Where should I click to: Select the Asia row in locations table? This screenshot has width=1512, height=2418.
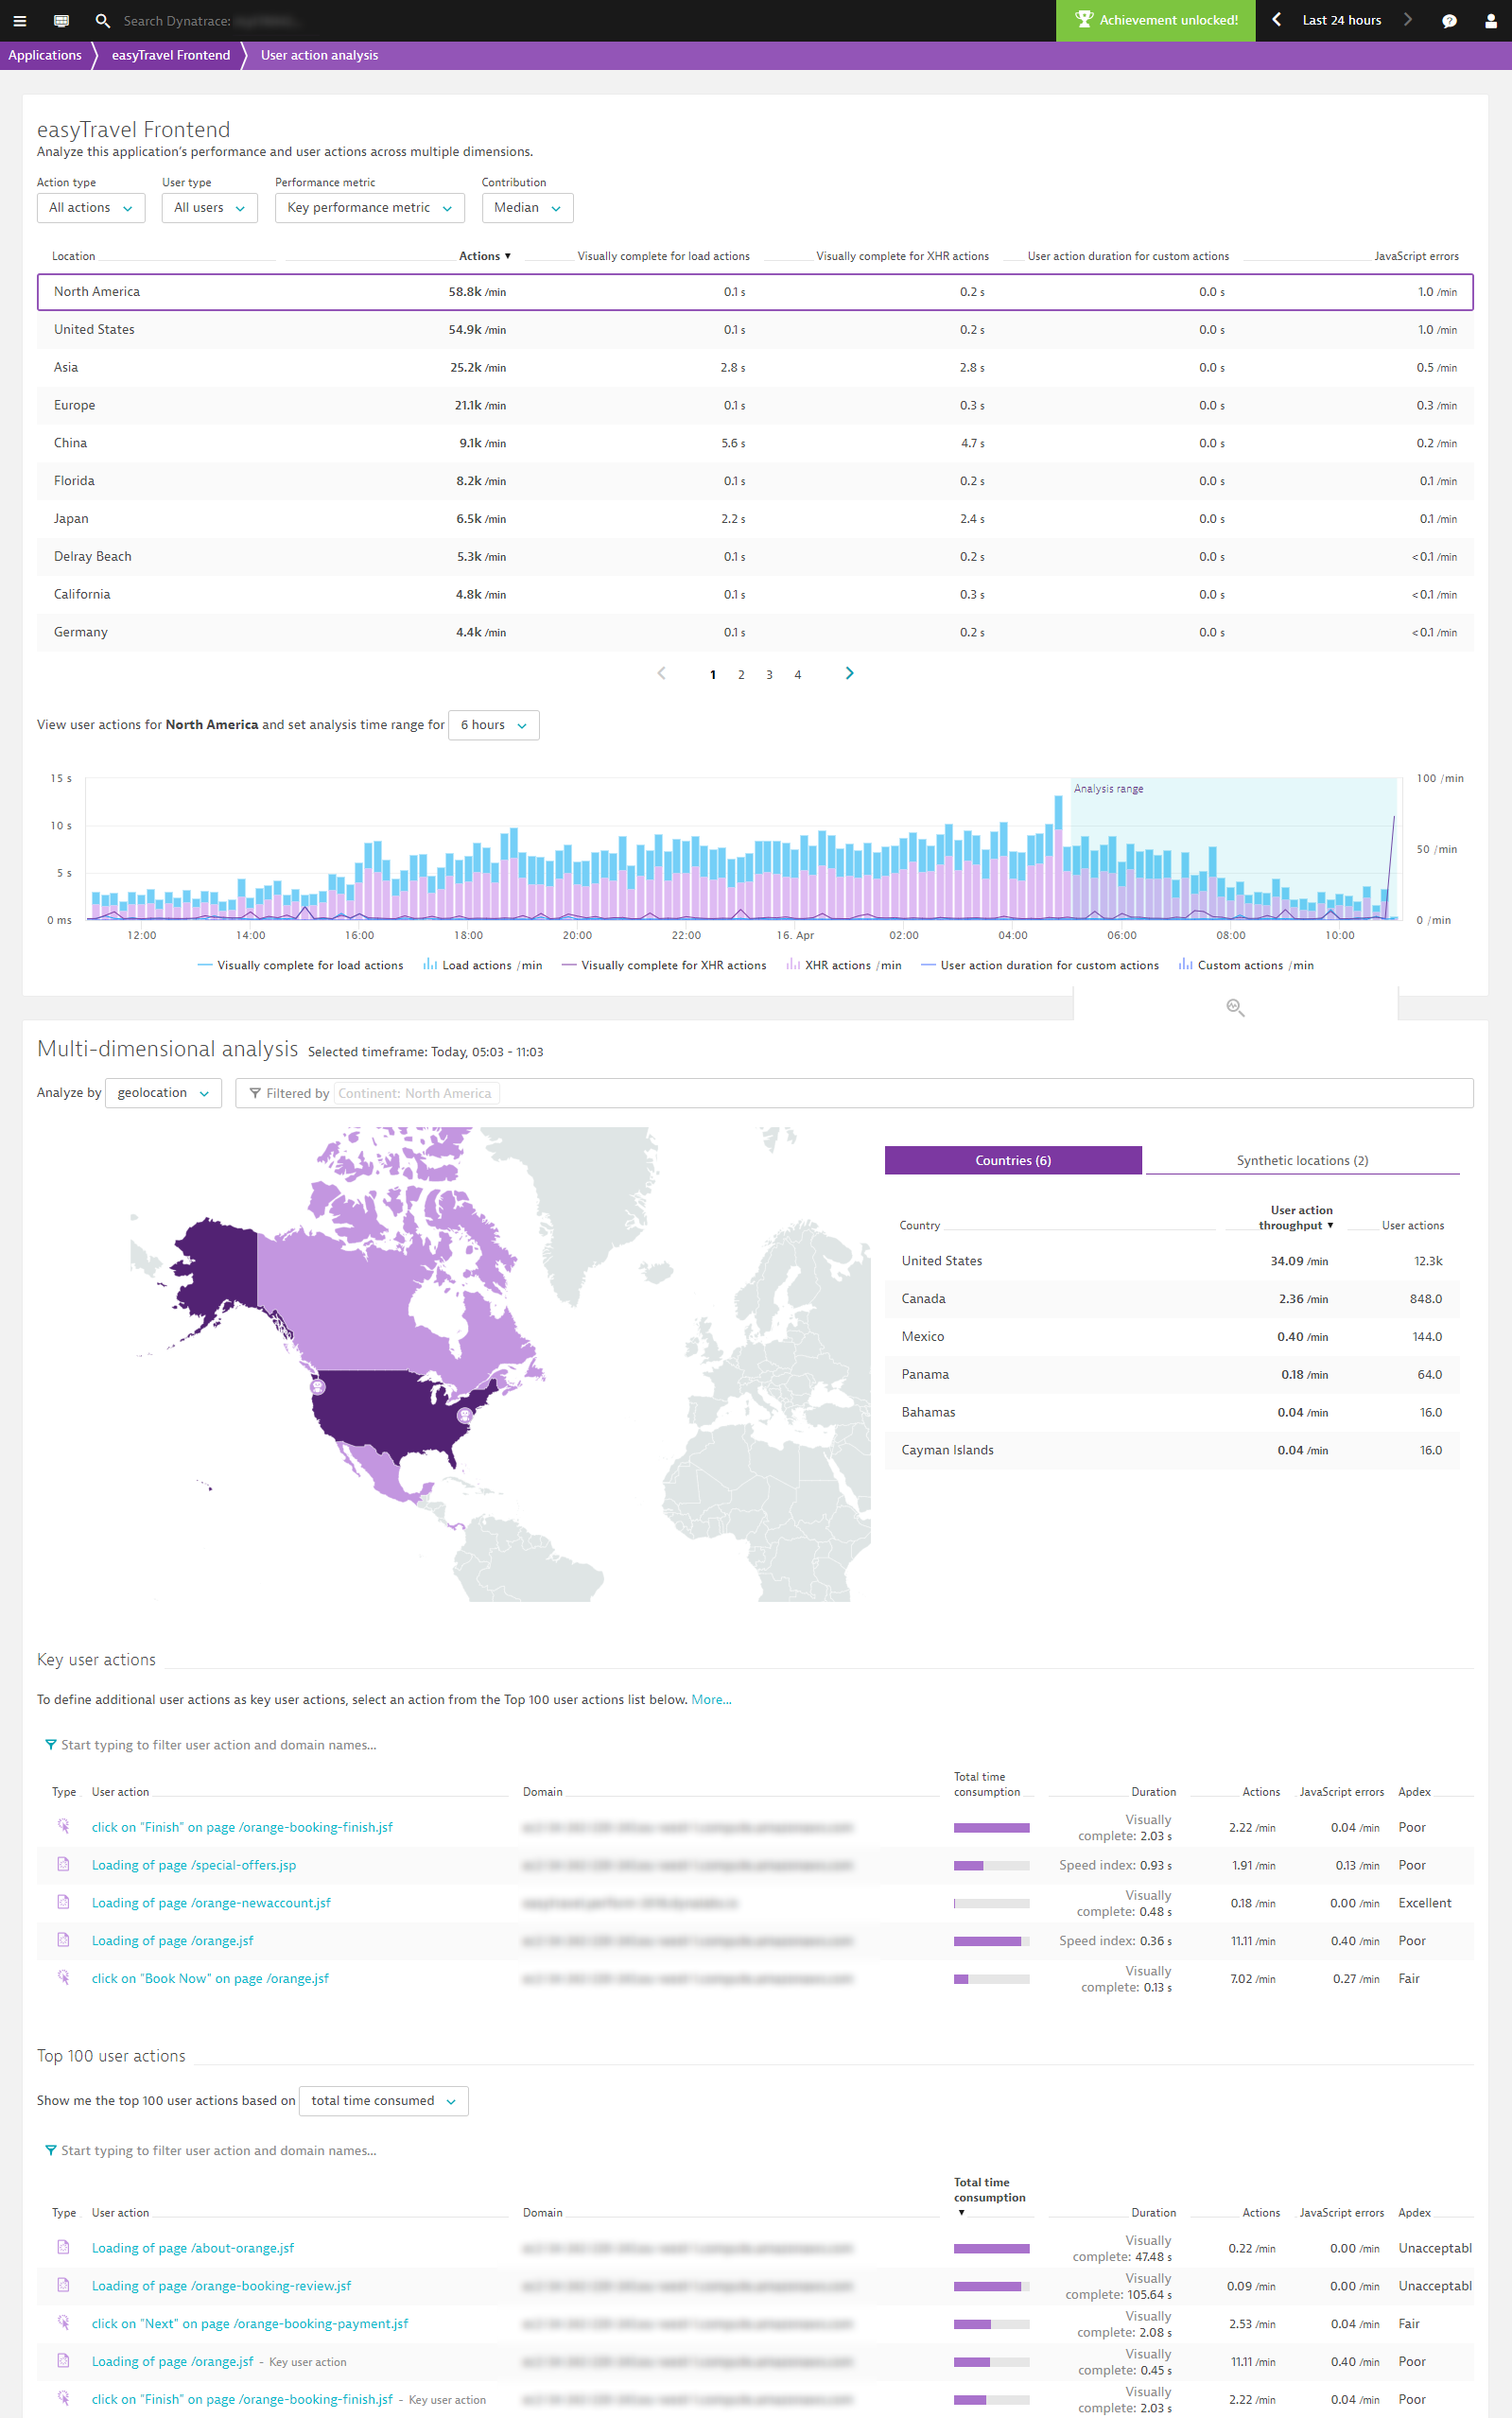(755, 367)
